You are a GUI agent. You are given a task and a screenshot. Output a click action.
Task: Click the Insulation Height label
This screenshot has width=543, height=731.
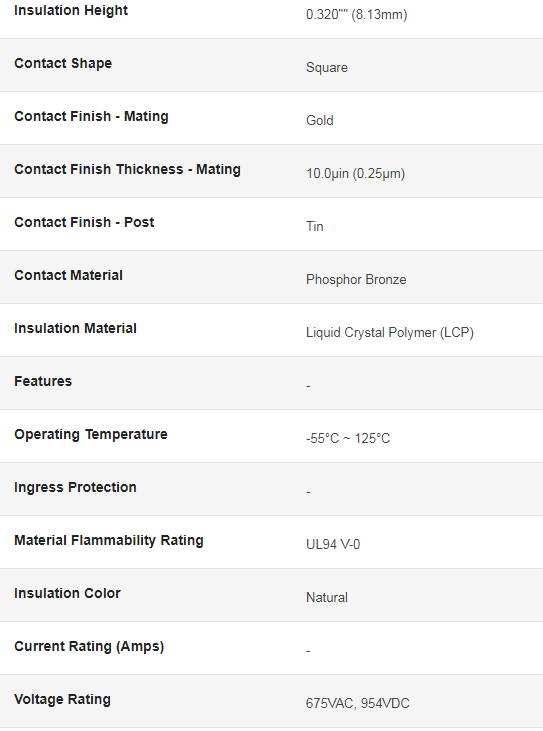click(71, 11)
